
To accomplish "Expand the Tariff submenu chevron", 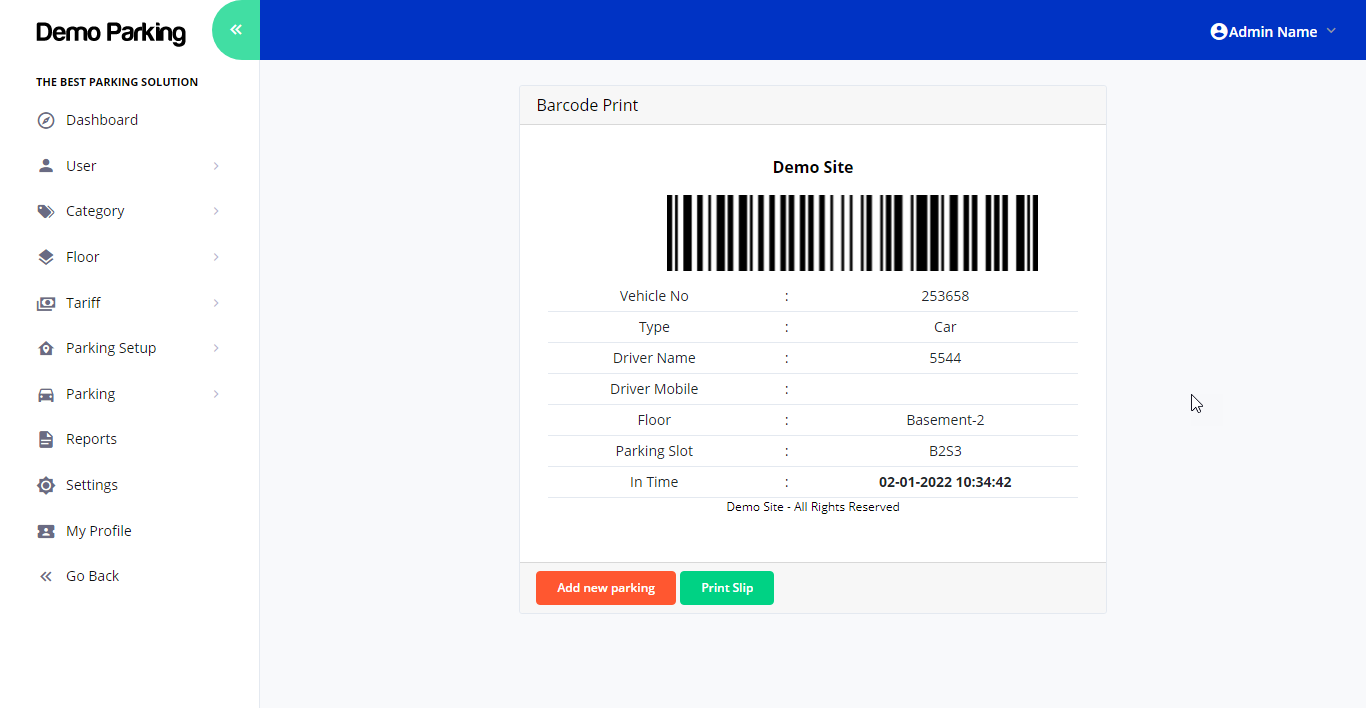I will pos(216,303).
